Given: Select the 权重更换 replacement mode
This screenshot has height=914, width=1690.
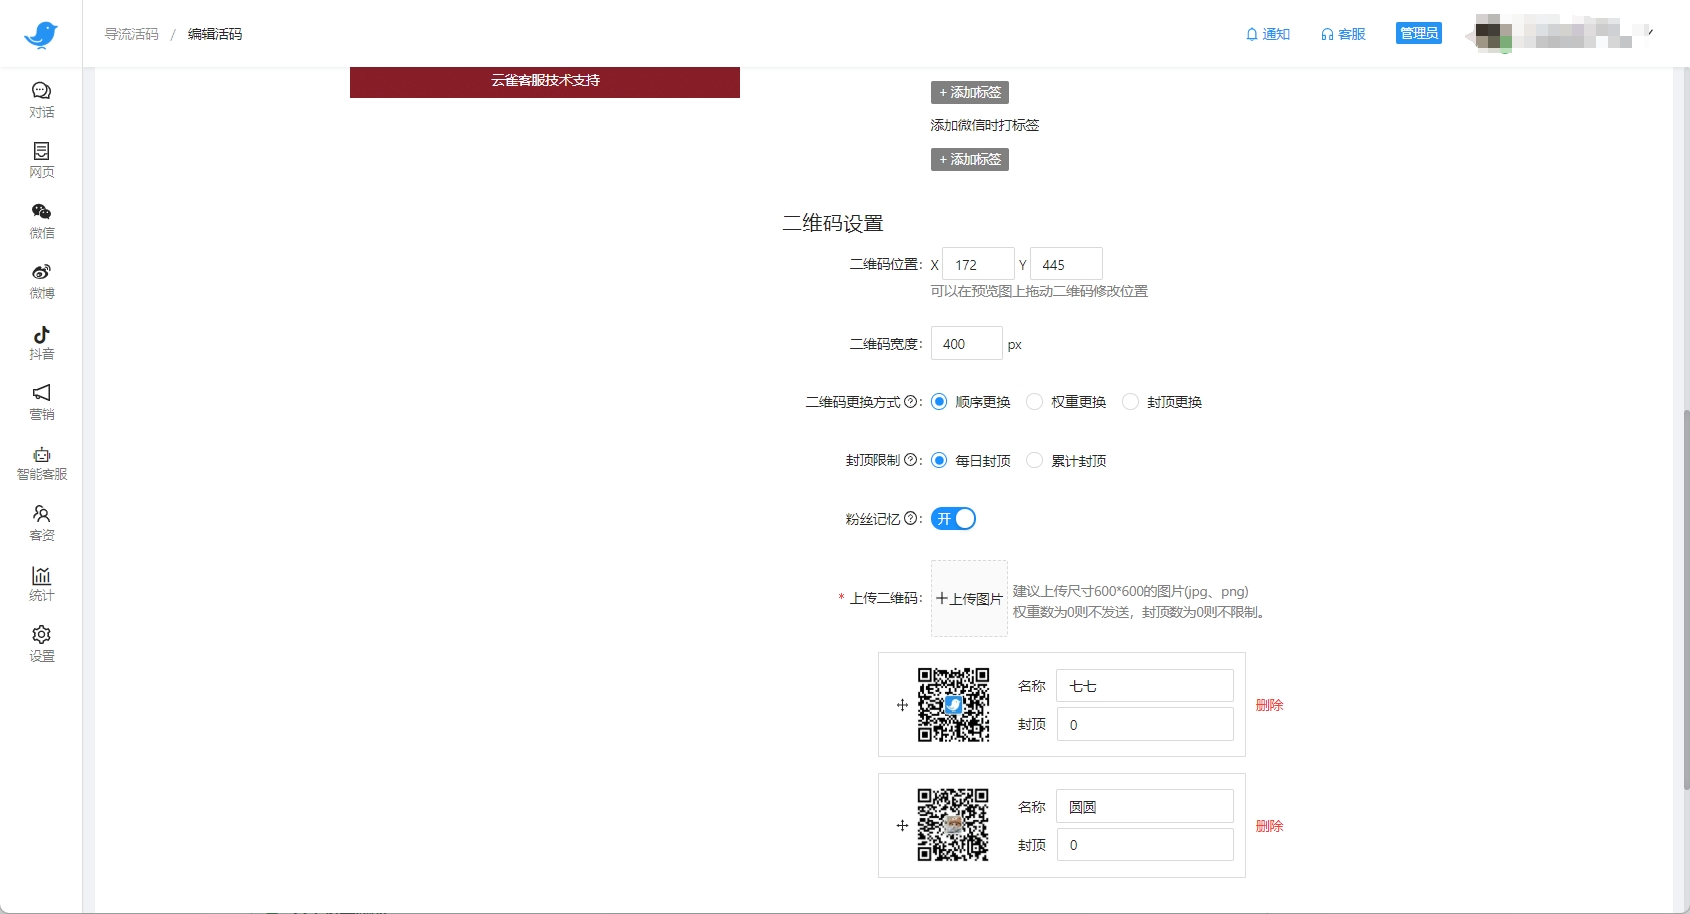Looking at the screenshot, I should [1034, 401].
